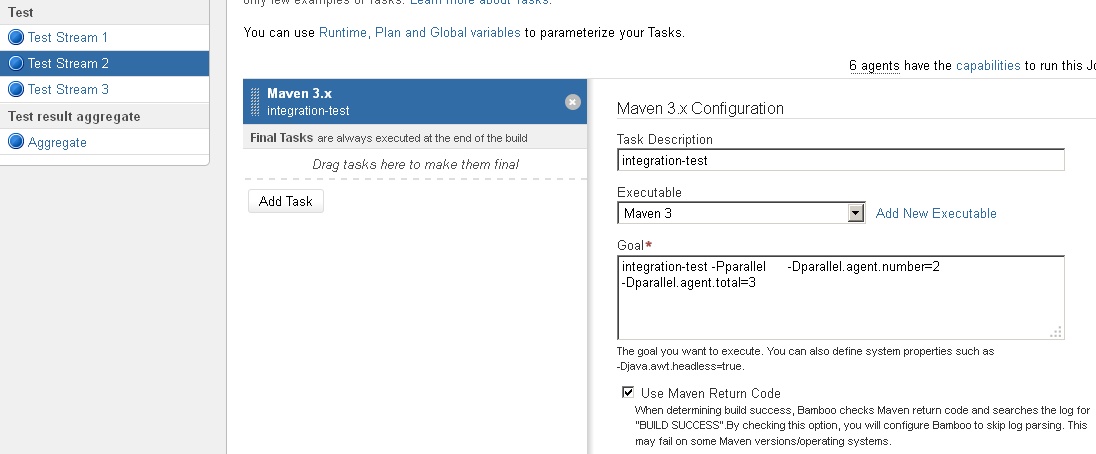Open the capabilities link
The width and height of the screenshot is (1096, 454).
988,65
